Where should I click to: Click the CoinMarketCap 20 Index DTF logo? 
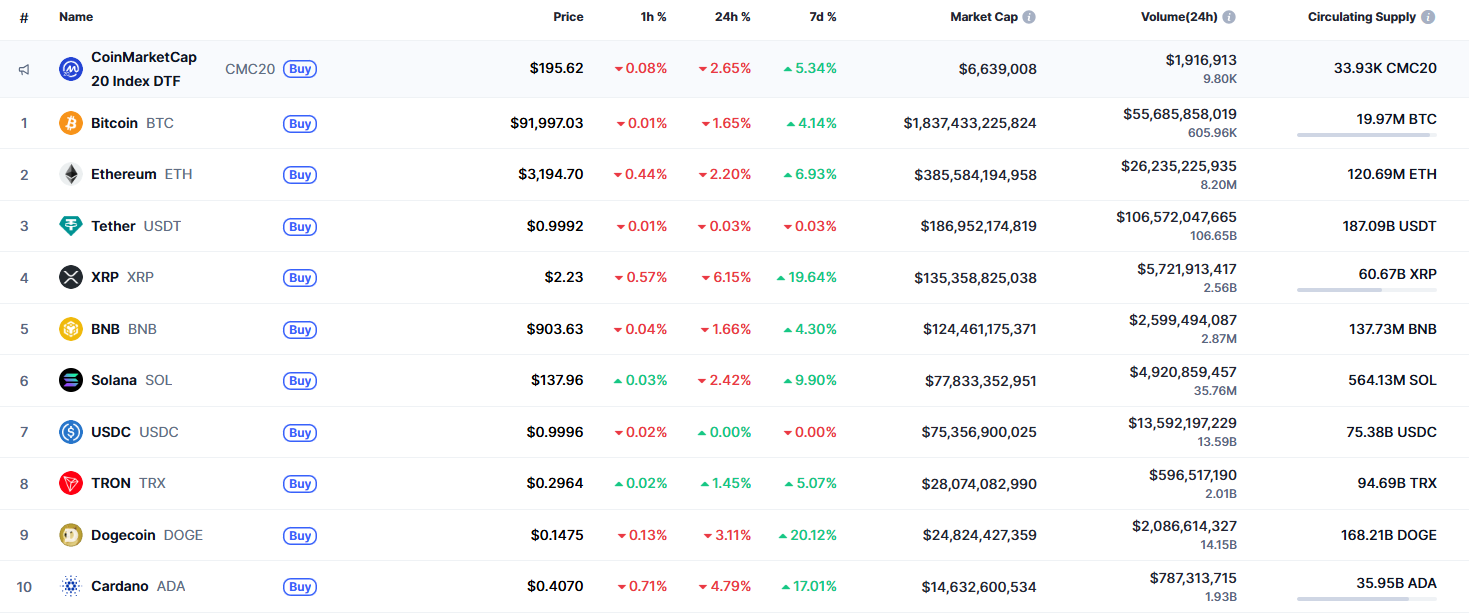pos(69,68)
